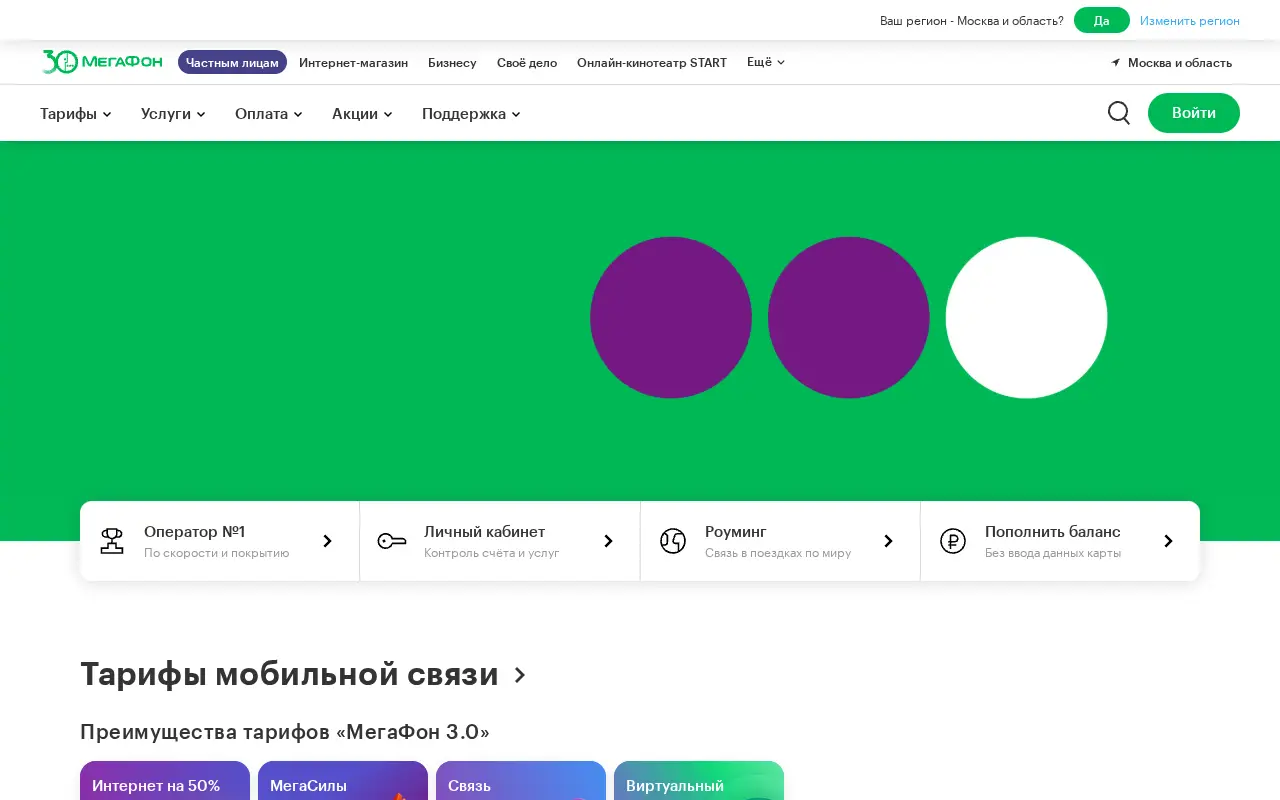Open the Интернет на 50% card
The height and width of the screenshot is (800, 1280).
click(x=165, y=781)
